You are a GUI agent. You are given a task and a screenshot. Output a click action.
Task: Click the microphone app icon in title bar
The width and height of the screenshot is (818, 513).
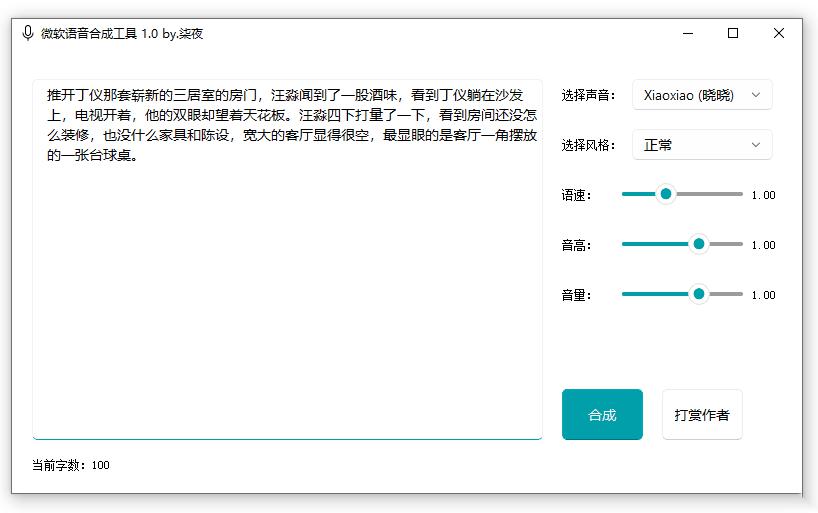[x=28, y=33]
